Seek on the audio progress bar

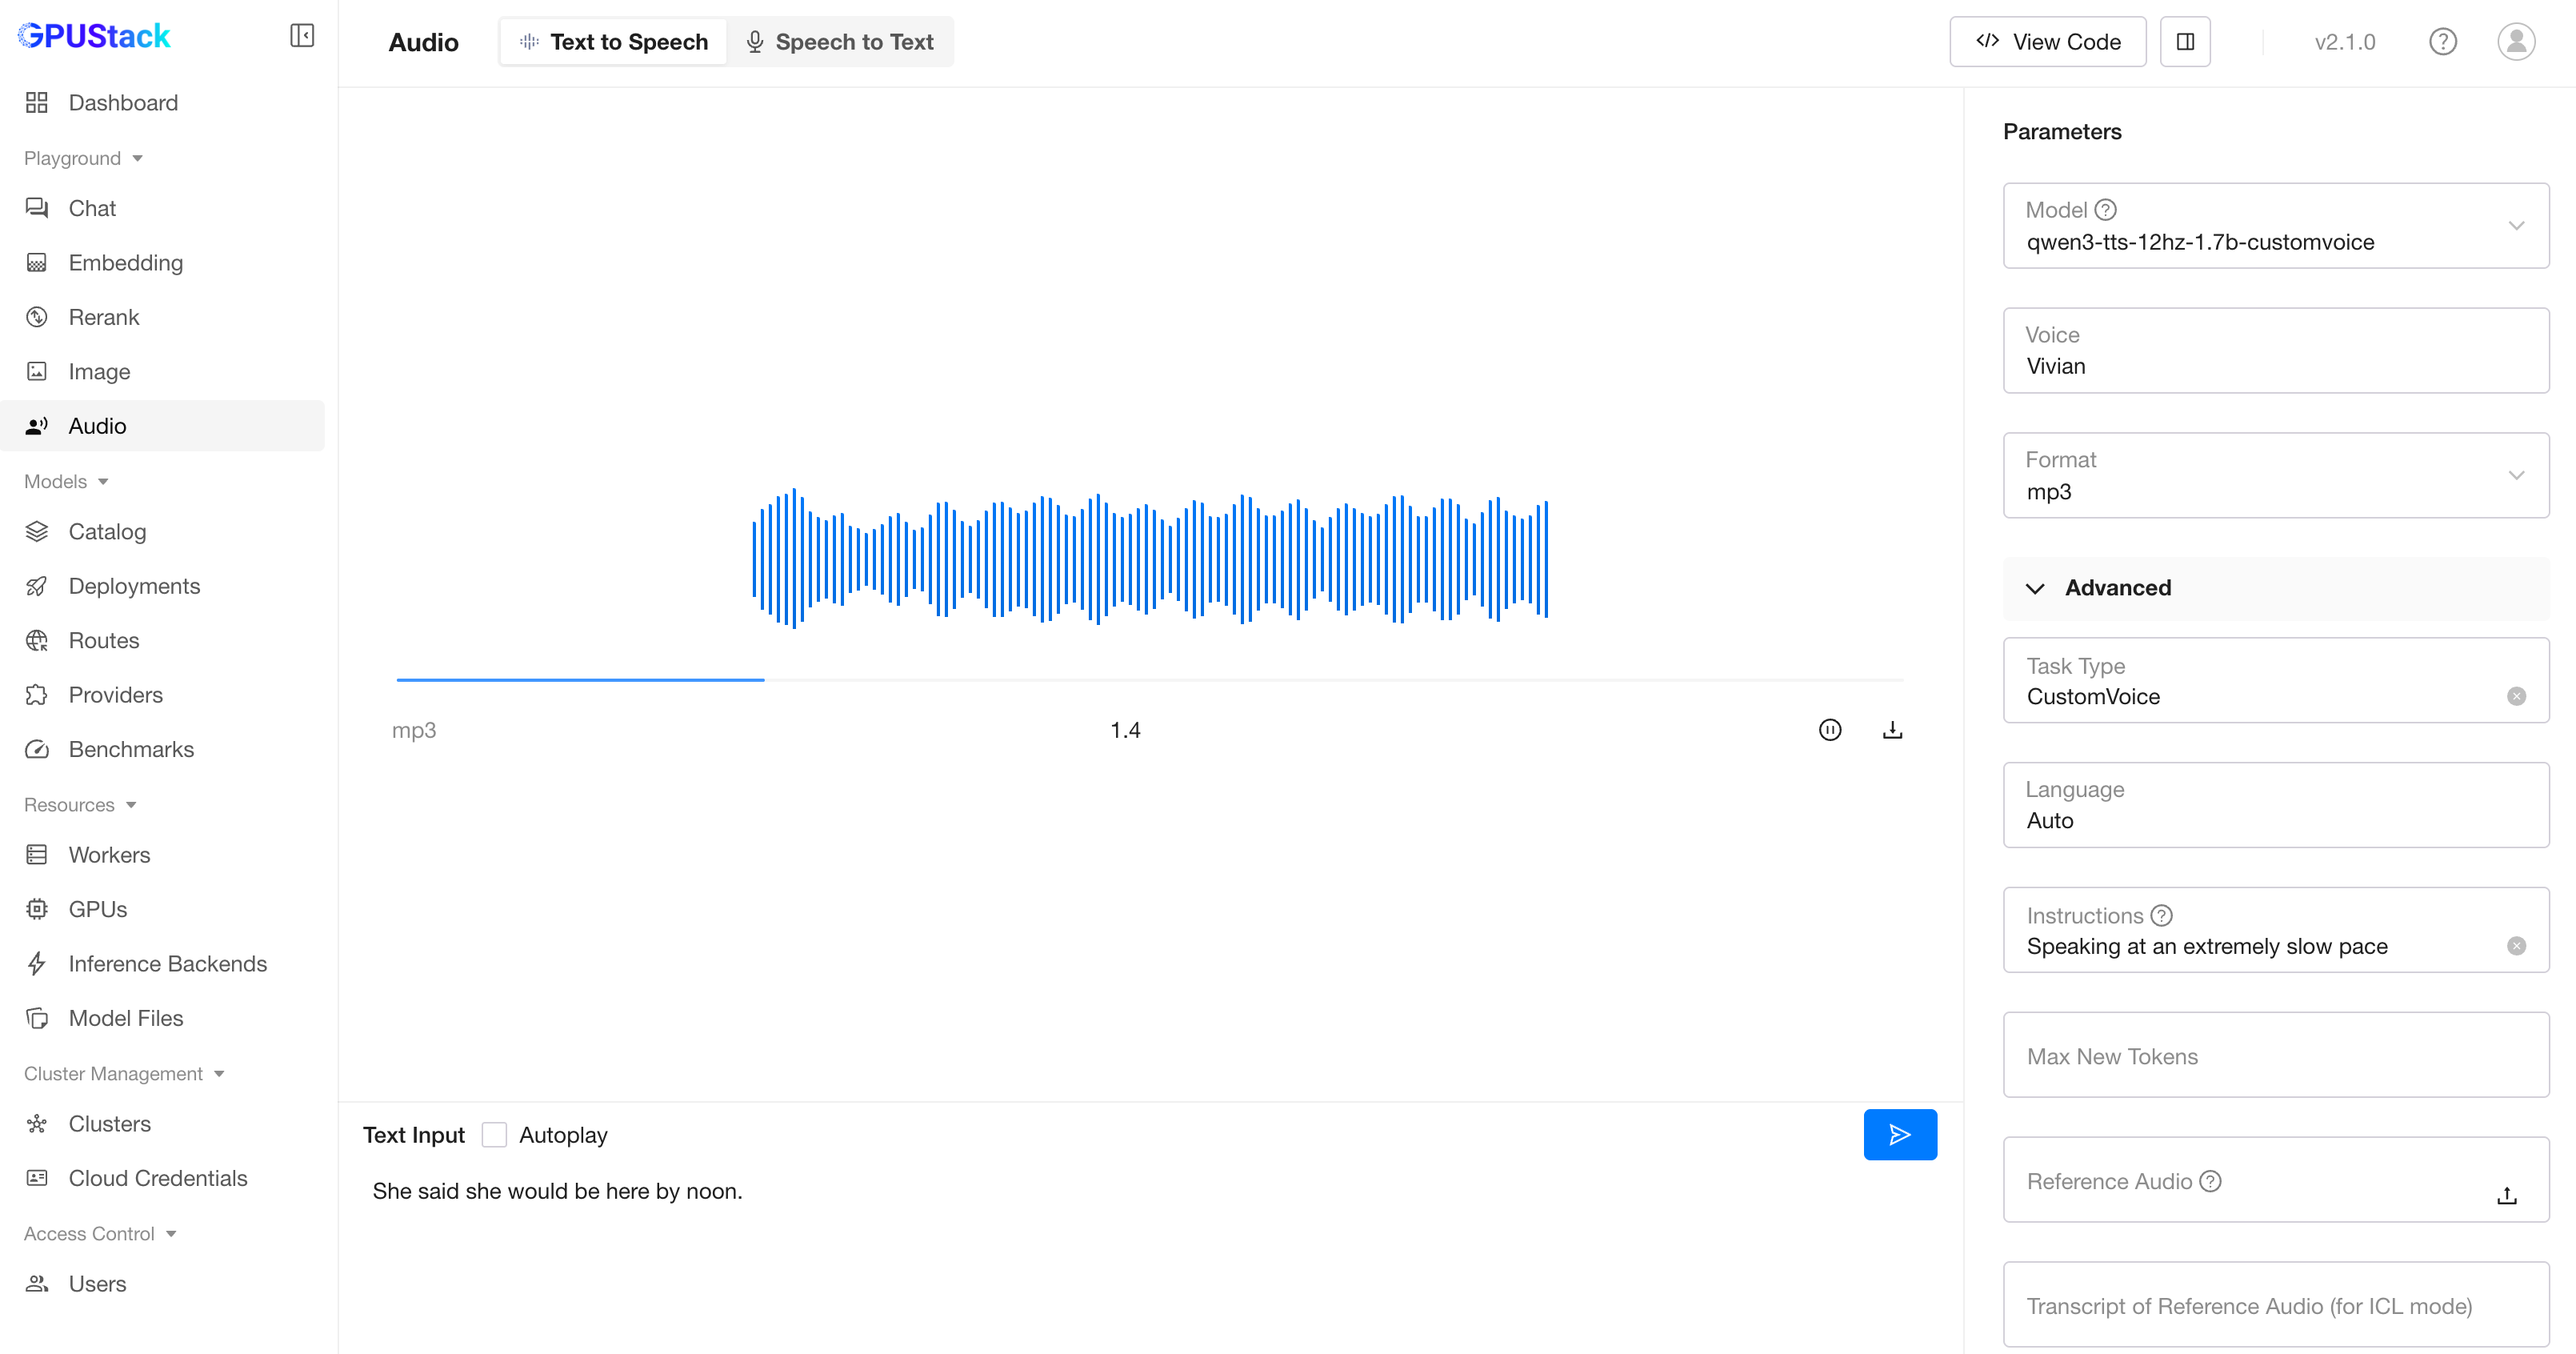(1150, 680)
